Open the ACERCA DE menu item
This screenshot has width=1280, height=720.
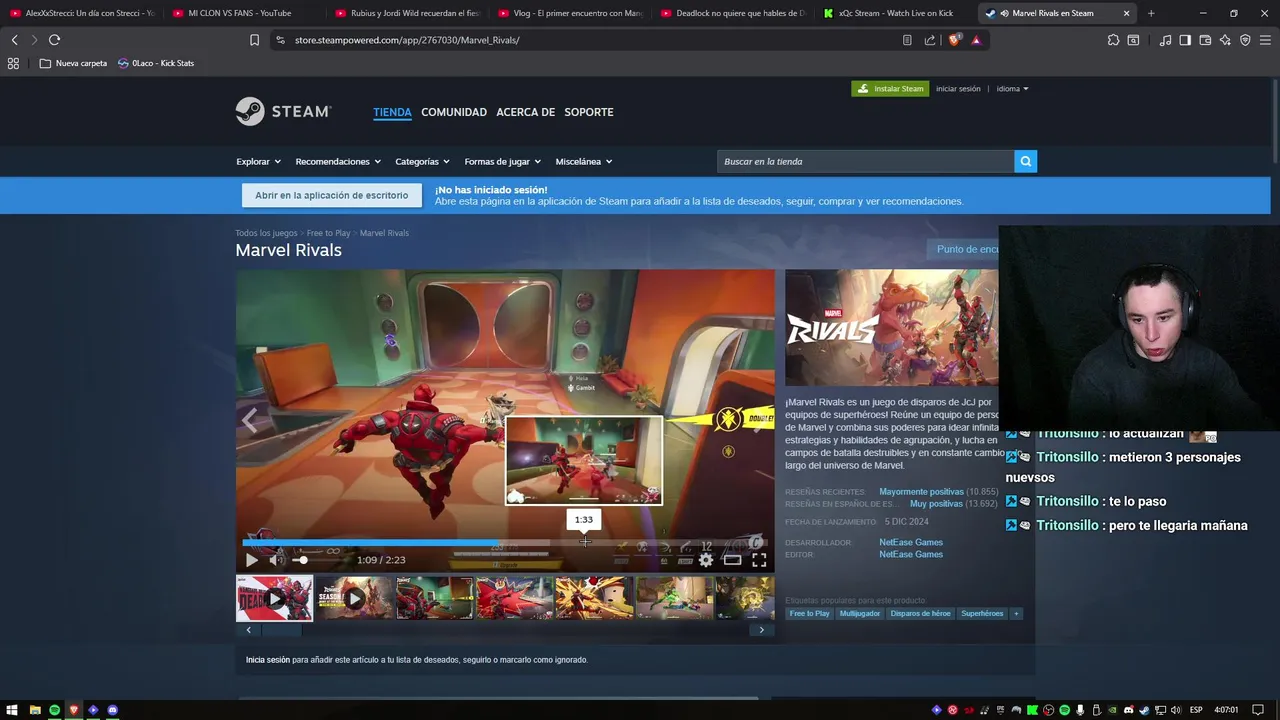tap(525, 112)
